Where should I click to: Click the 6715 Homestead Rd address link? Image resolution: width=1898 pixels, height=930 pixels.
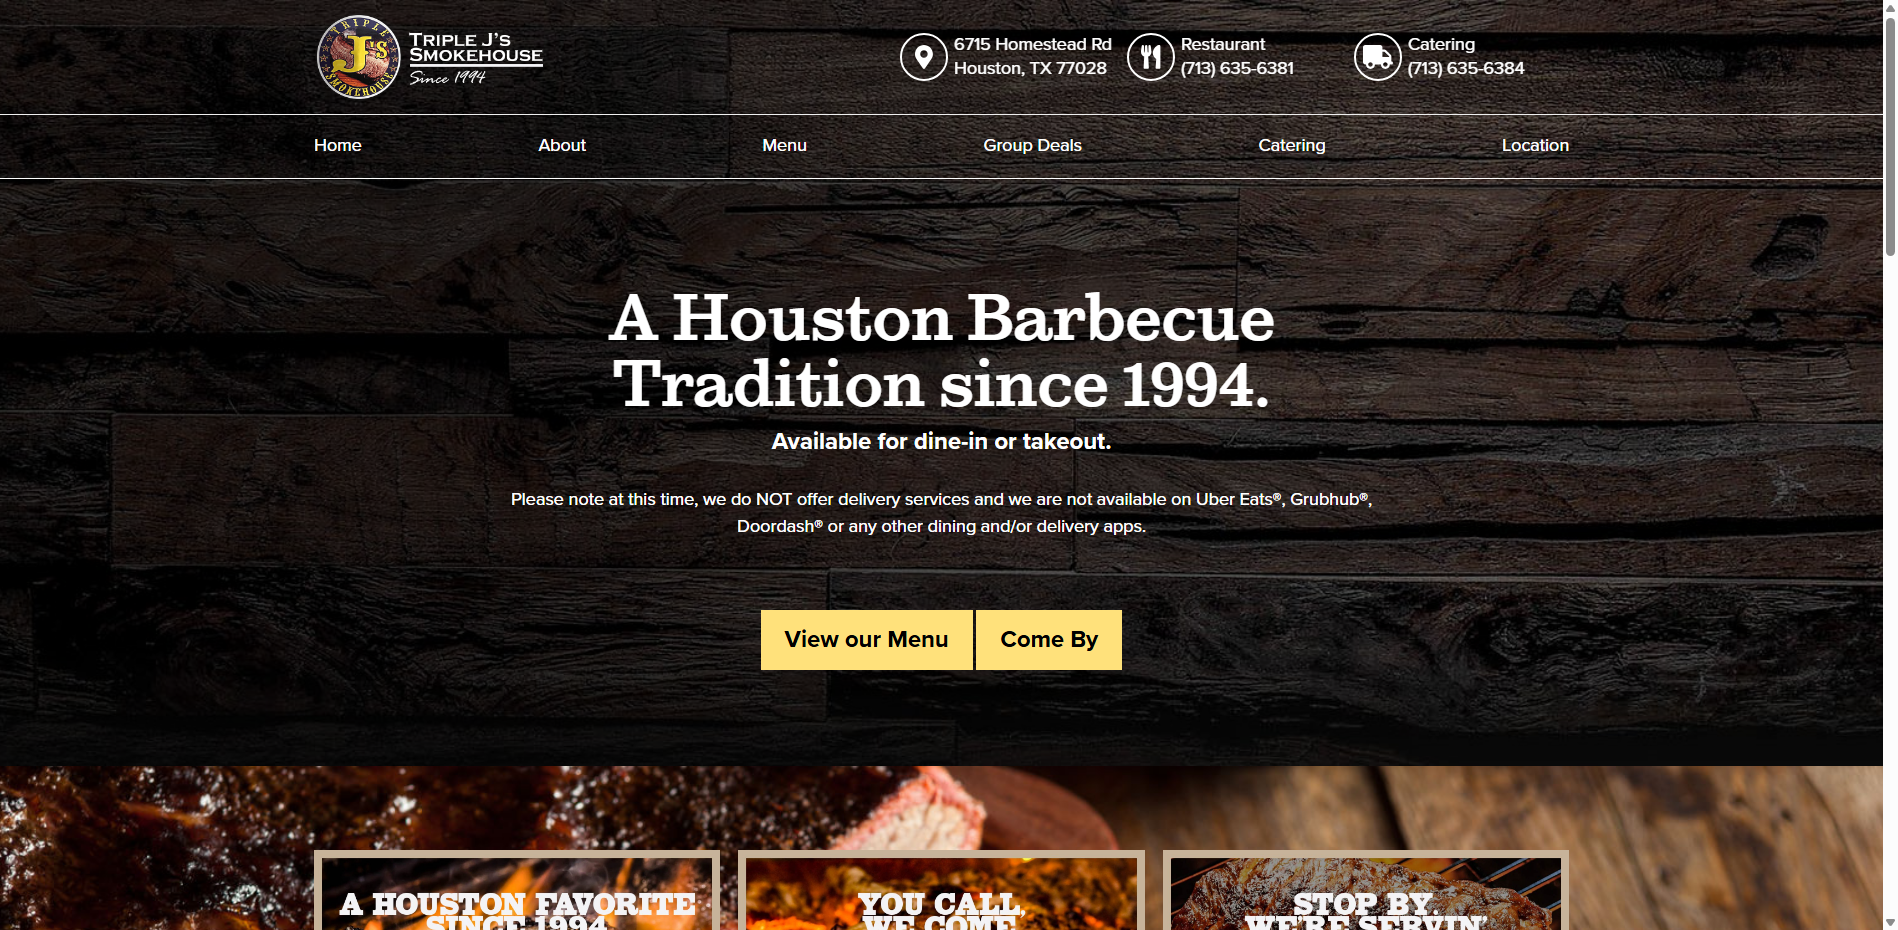(x=1032, y=57)
